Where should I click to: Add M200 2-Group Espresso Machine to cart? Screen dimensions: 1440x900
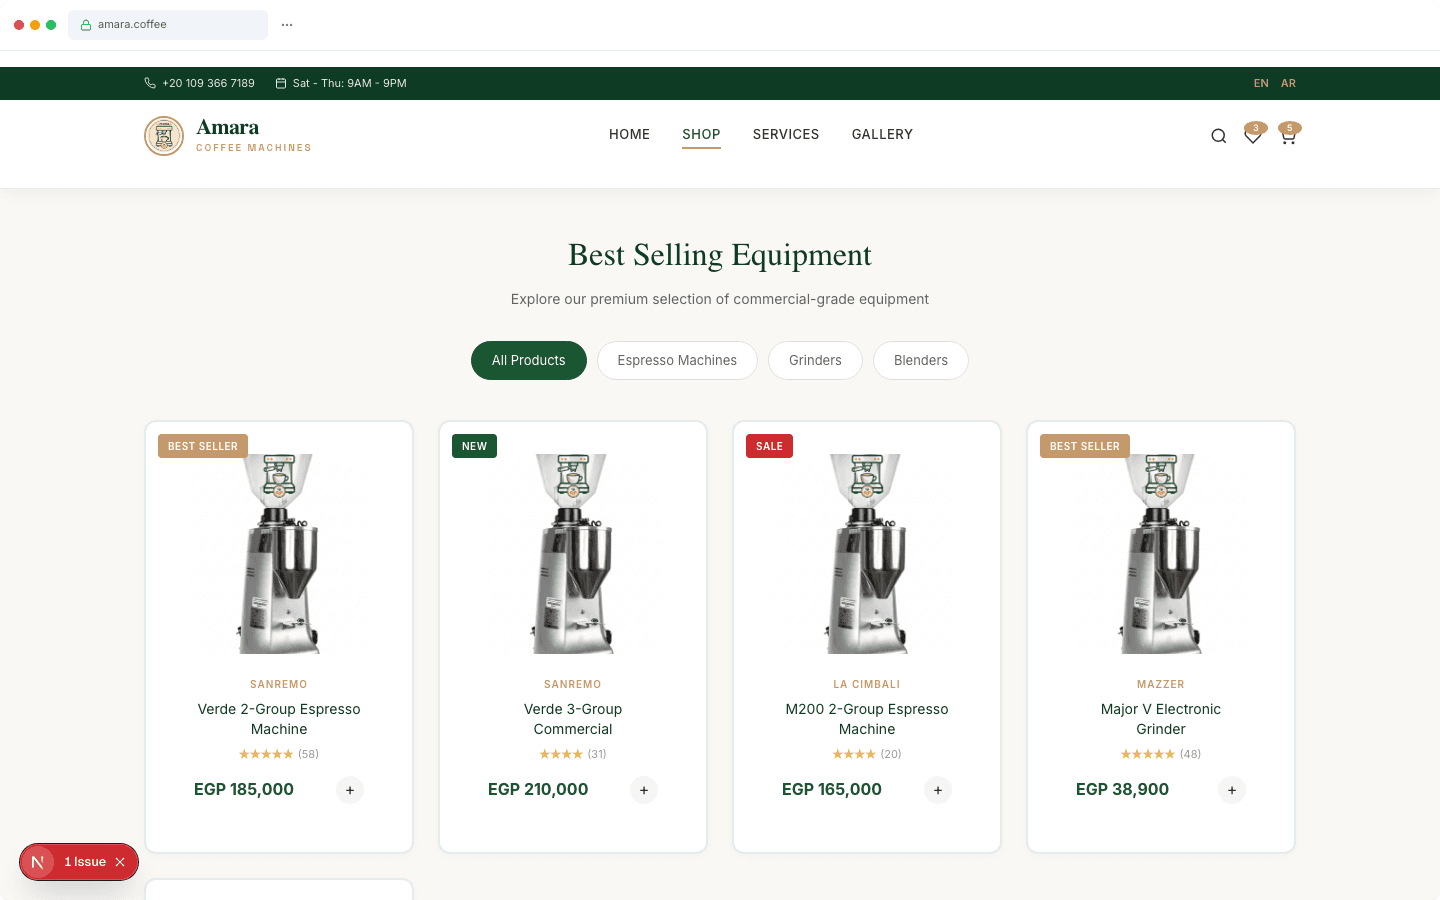(938, 790)
